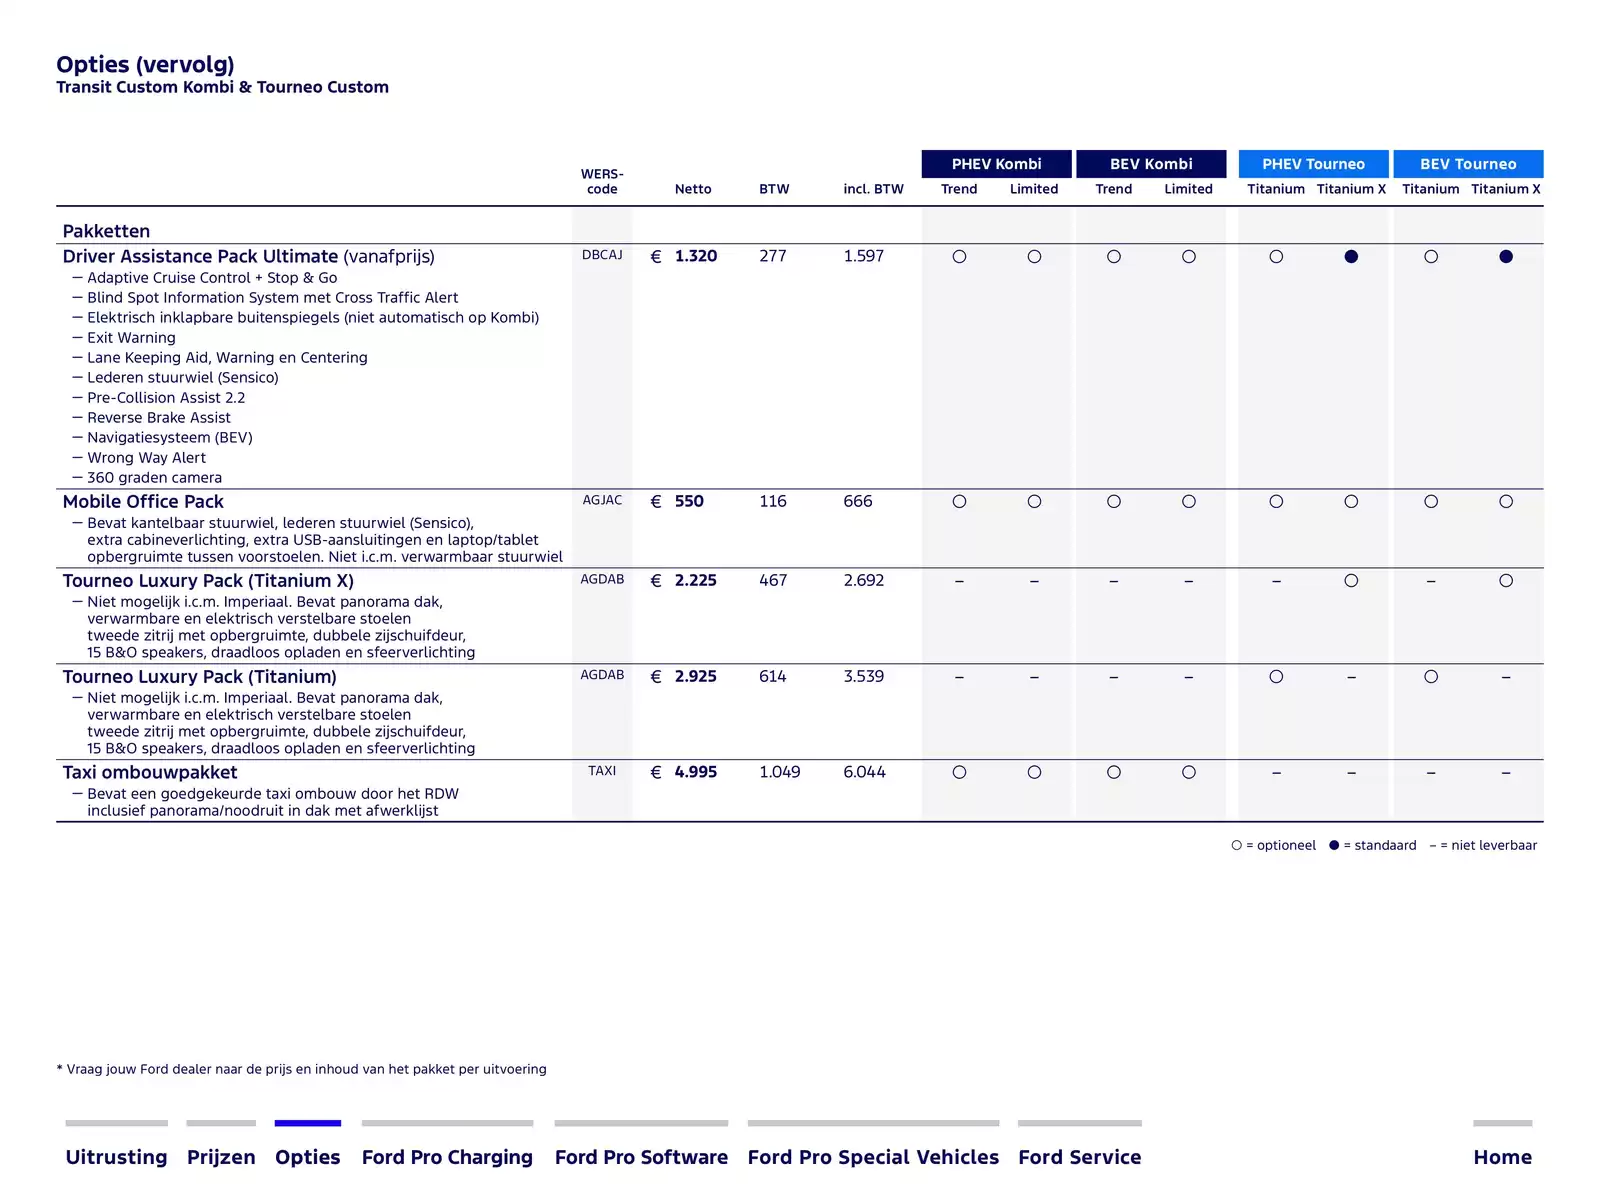Viewport: 1600px width, 1200px height.
Task: Open the Uitrusting navigation tab
Action: click(116, 1156)
